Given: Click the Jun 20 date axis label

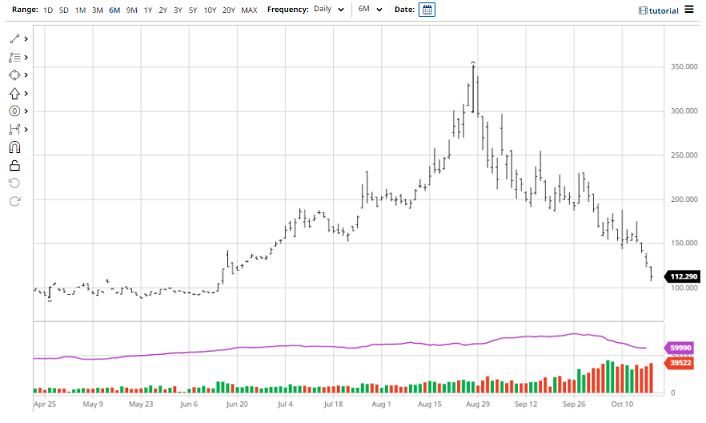Looking at the screenshot, I should tap(237, 404).
